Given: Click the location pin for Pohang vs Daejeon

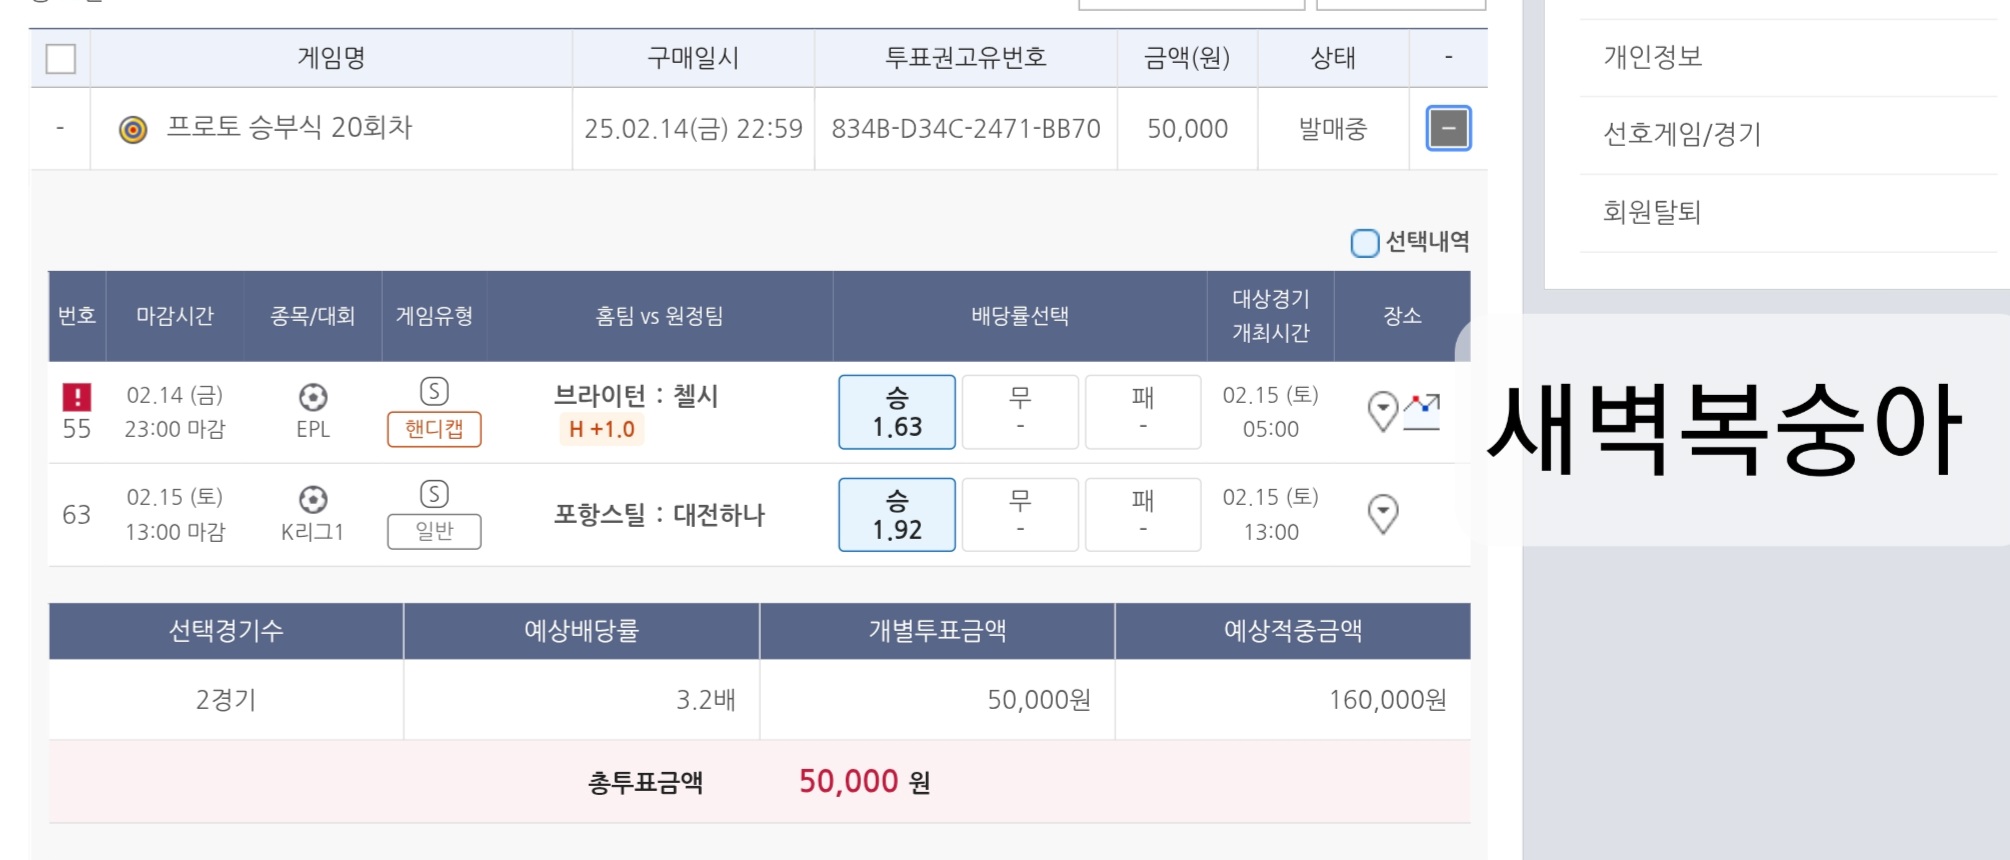Looking at the screenshot, I should [x=1382, y=513].
